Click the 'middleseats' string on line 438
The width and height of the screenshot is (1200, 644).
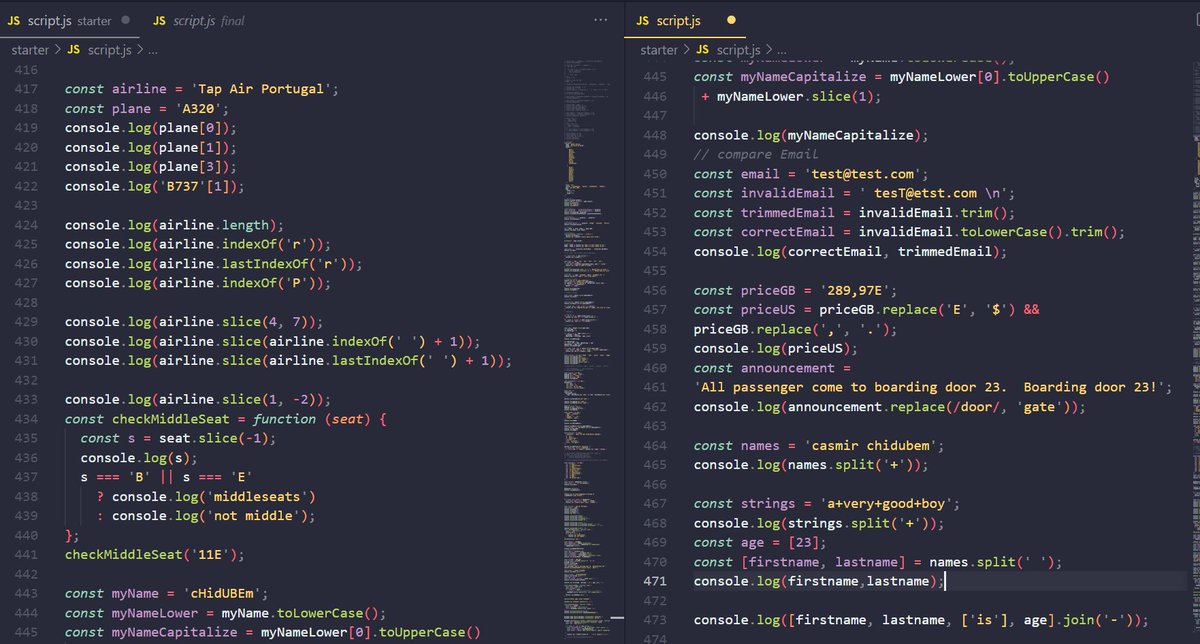pyautogui.click(x=259, y=496)
